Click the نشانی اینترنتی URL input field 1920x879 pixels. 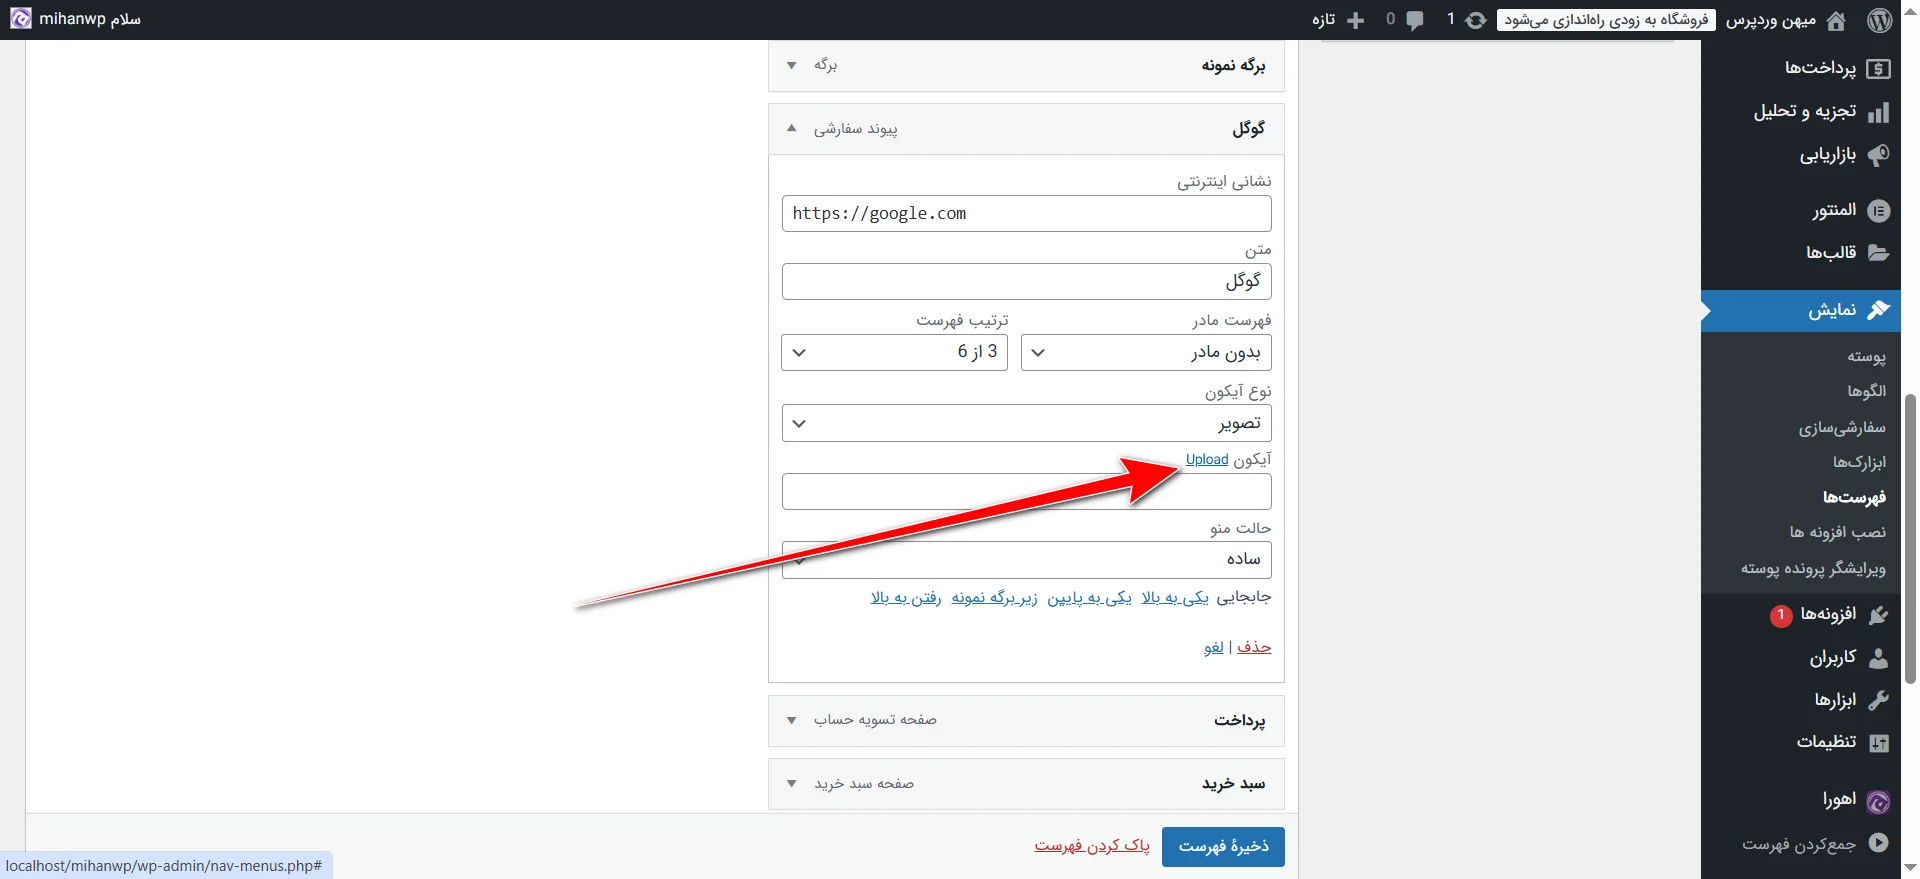1026,214
